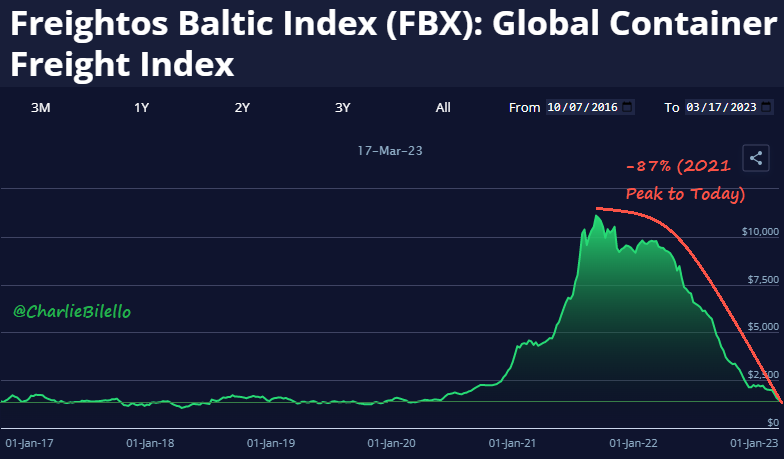This screenshot has width=784, height=459.
Task: Open the To date calendar picker icon
Action: pyautogui.click(x=766, y=106)
